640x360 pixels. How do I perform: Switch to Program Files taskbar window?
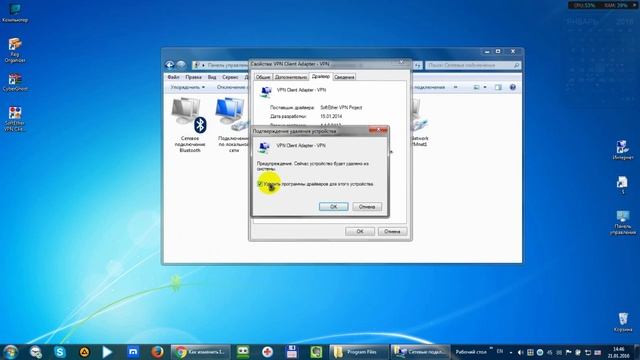coord(359,352)
